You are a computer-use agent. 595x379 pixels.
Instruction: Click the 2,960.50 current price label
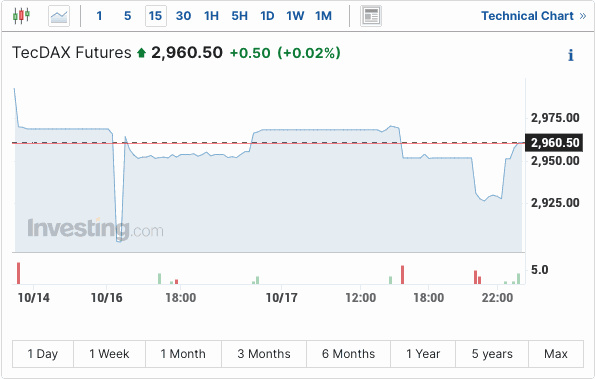pyautogui.click(x=187, y=52)
